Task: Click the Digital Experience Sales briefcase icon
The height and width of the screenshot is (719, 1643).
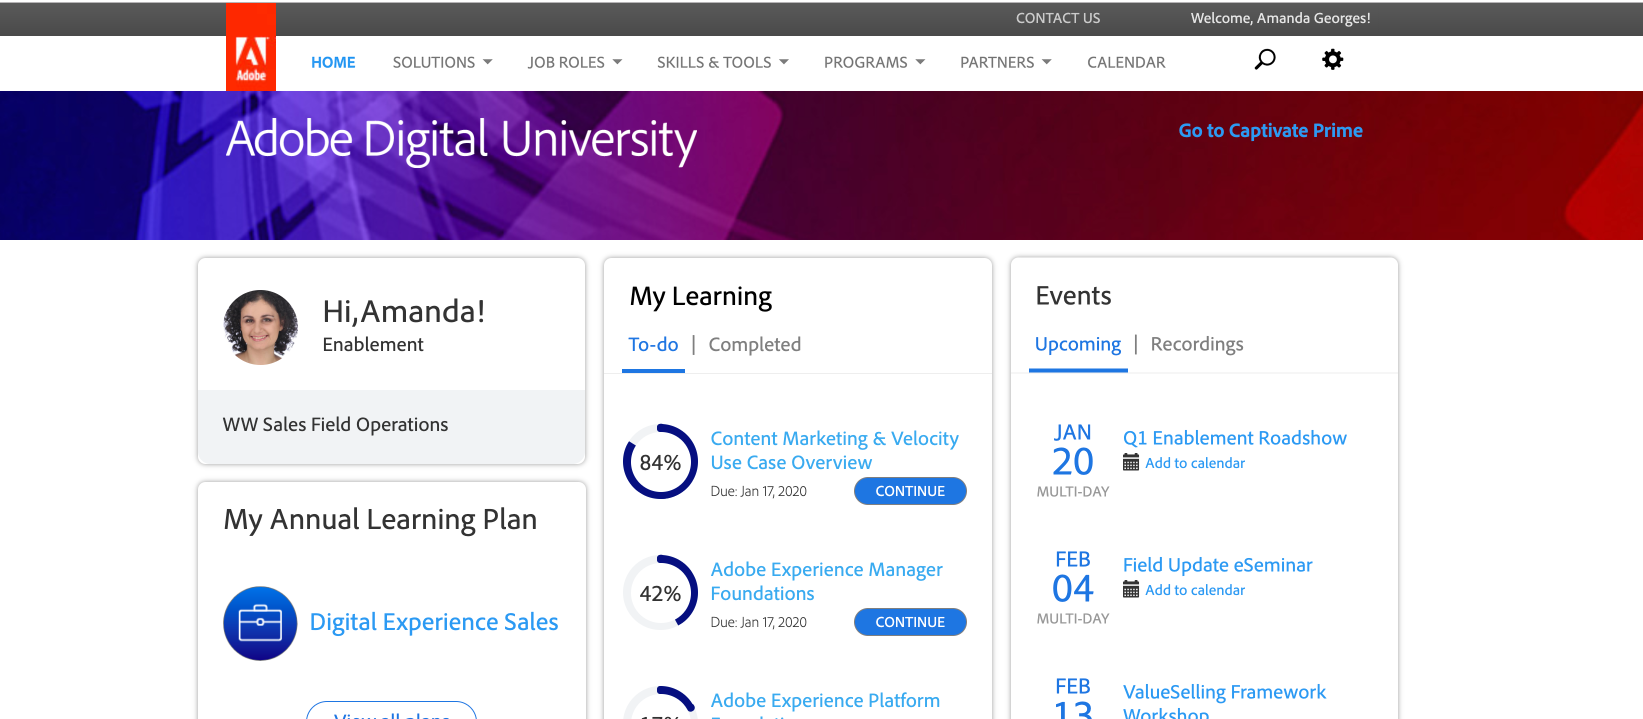Action: pyautogui.click(x=260, y=623)
